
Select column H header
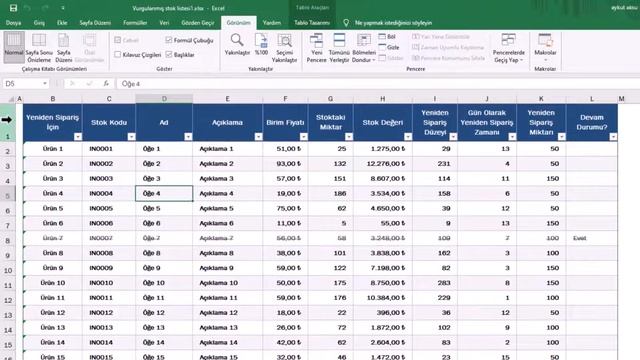coord(382,99)
